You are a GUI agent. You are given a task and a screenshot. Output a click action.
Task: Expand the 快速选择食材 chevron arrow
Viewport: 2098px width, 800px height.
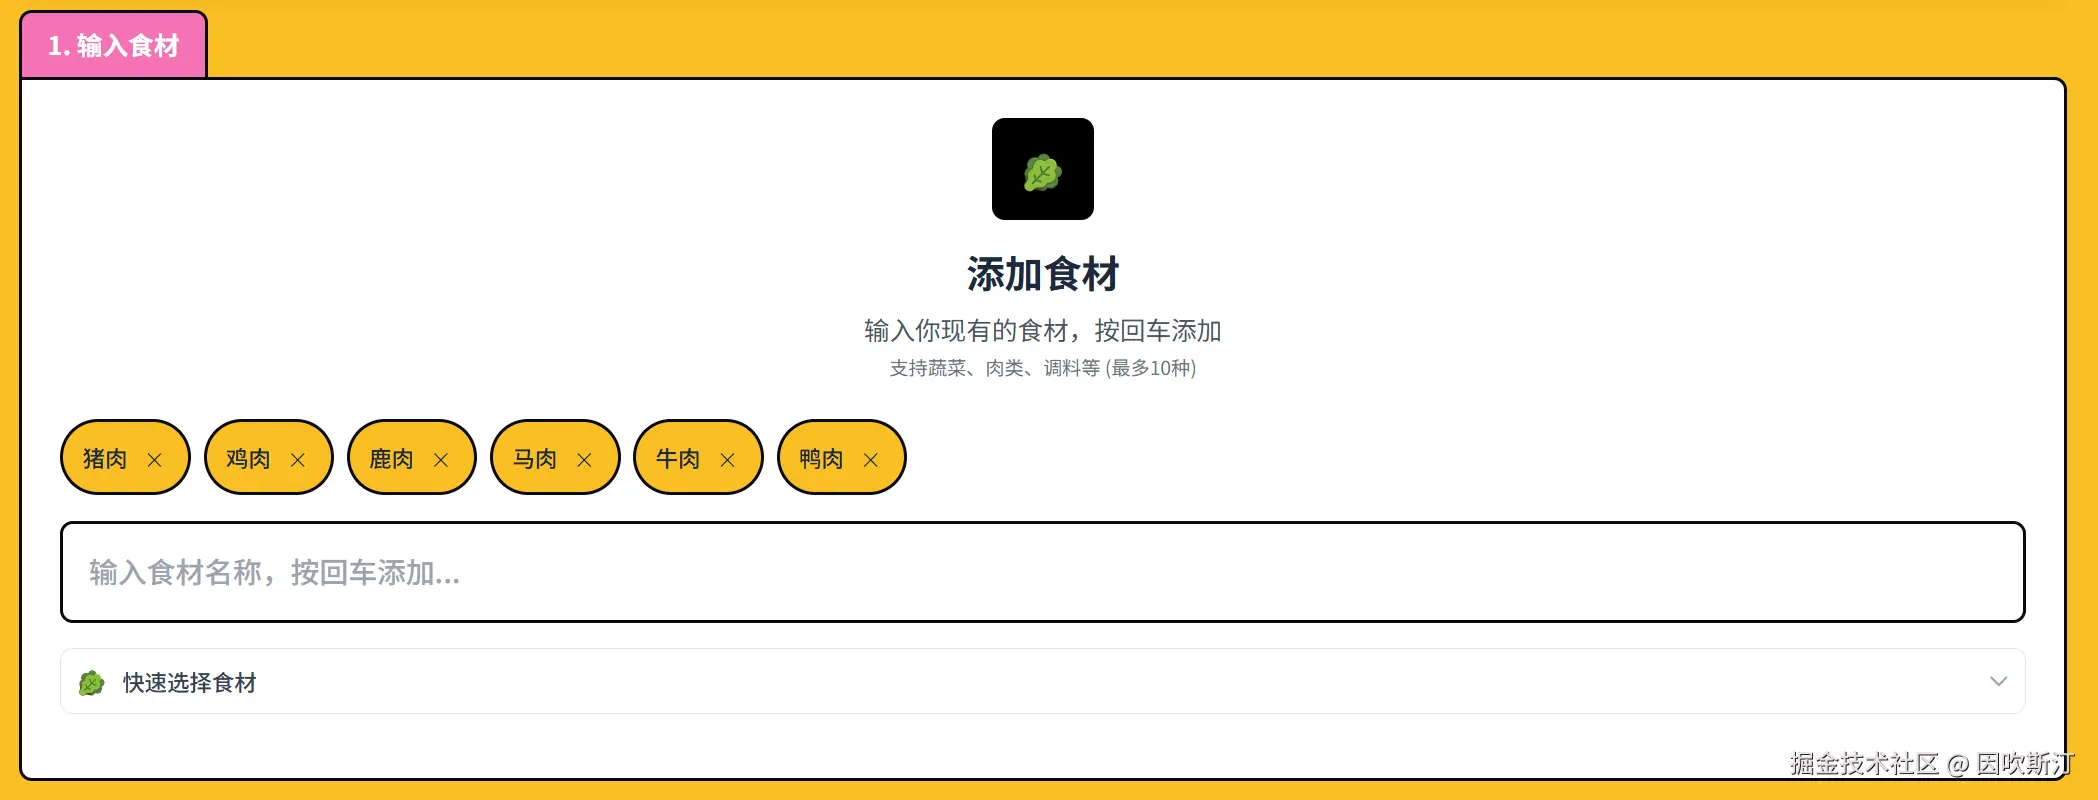pyautogui.click(x=1998, y=682)
